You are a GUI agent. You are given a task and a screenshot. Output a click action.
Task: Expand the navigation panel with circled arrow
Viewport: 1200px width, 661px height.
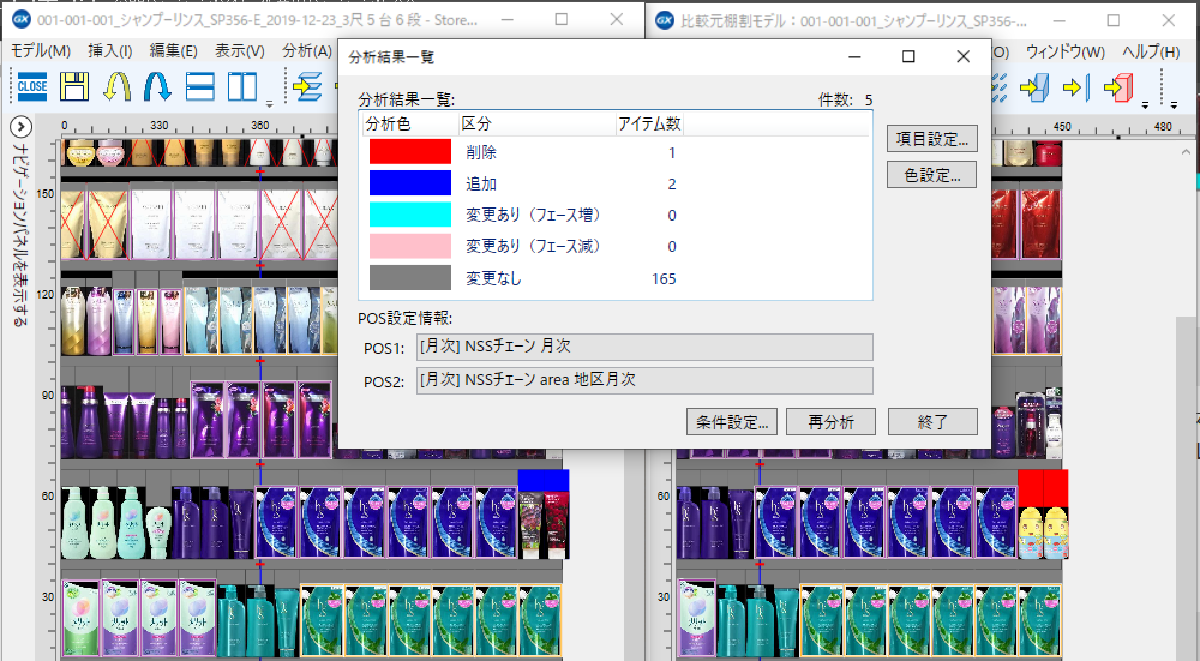click(x=20, y=127)
